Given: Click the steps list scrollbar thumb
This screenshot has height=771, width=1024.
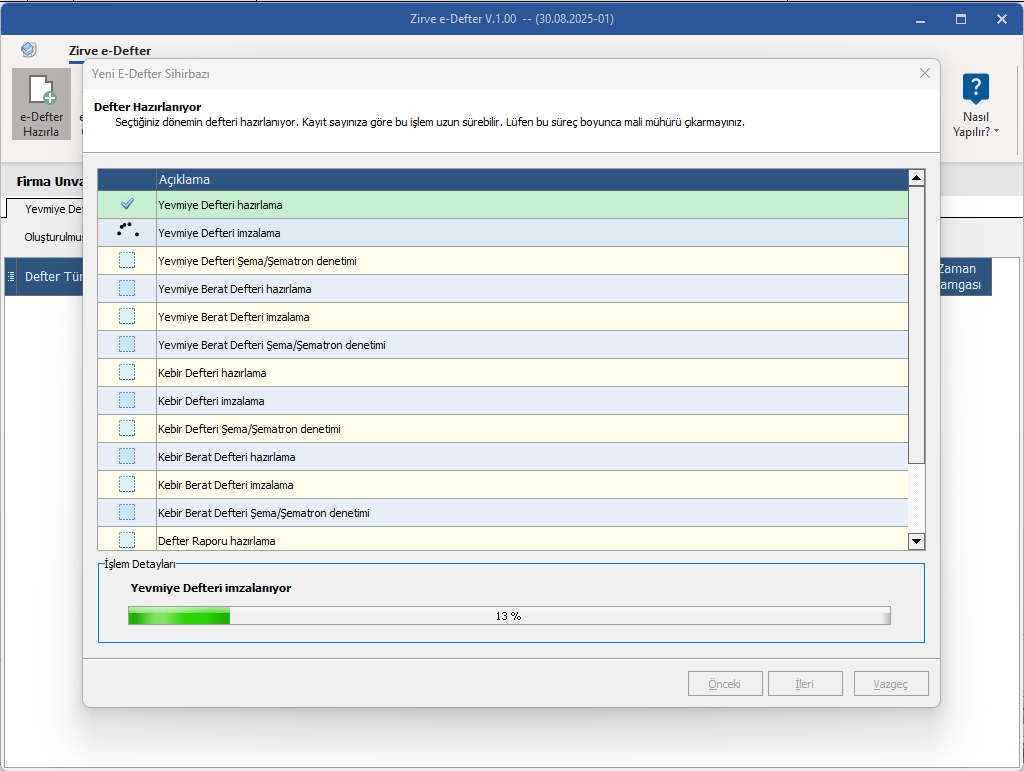Looking at the screenshot, I should pyautogui.click(x=916, y=325).
